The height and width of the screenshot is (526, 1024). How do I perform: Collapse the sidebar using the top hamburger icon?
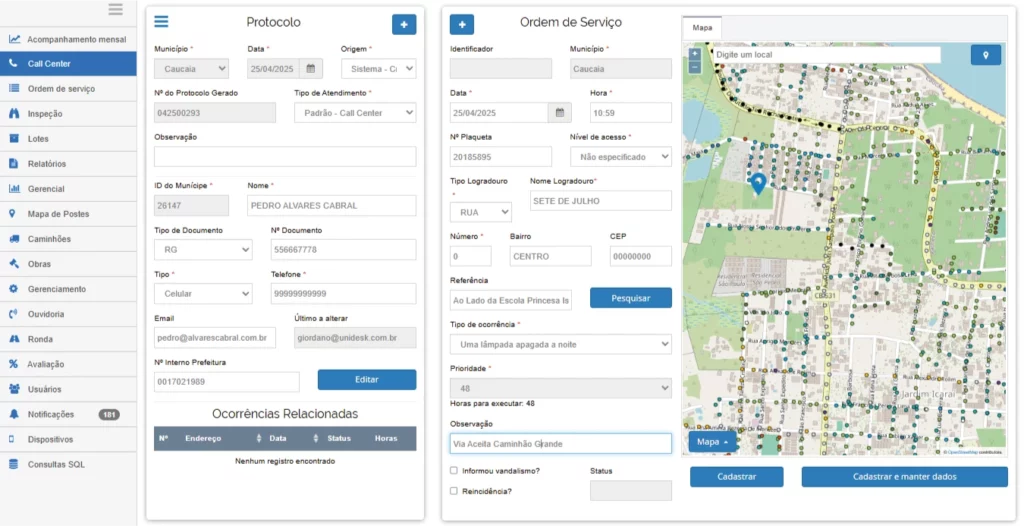point(116,10)
